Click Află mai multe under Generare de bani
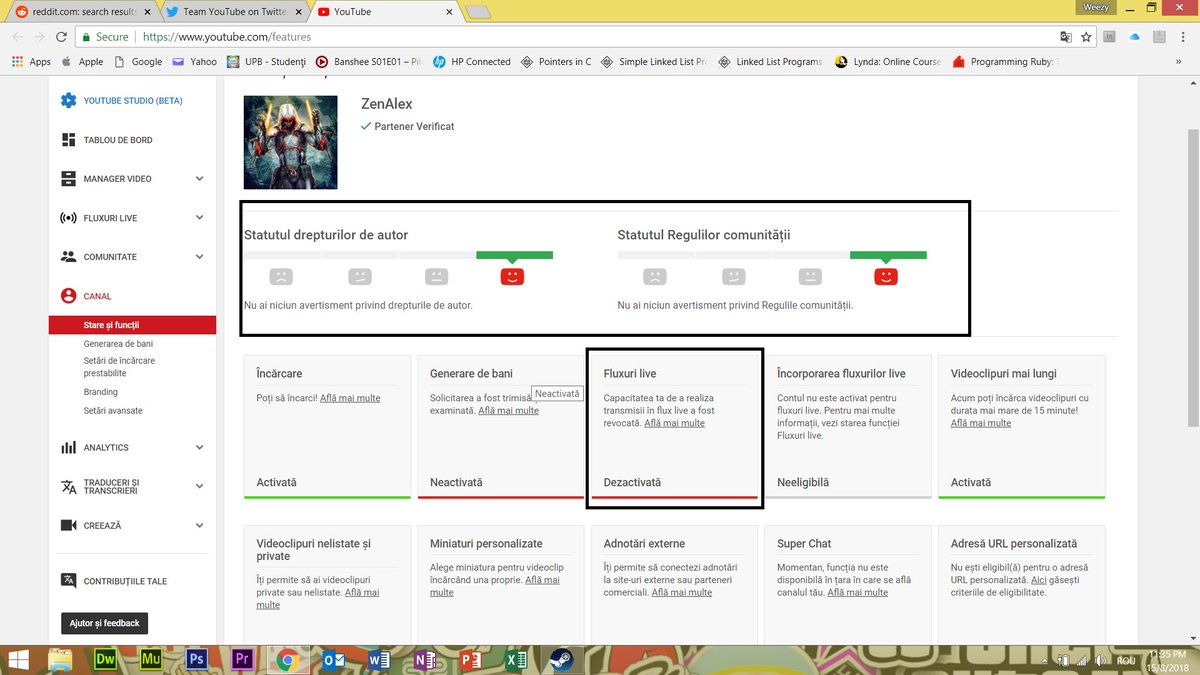The image size is (1200, 675). 508,411
